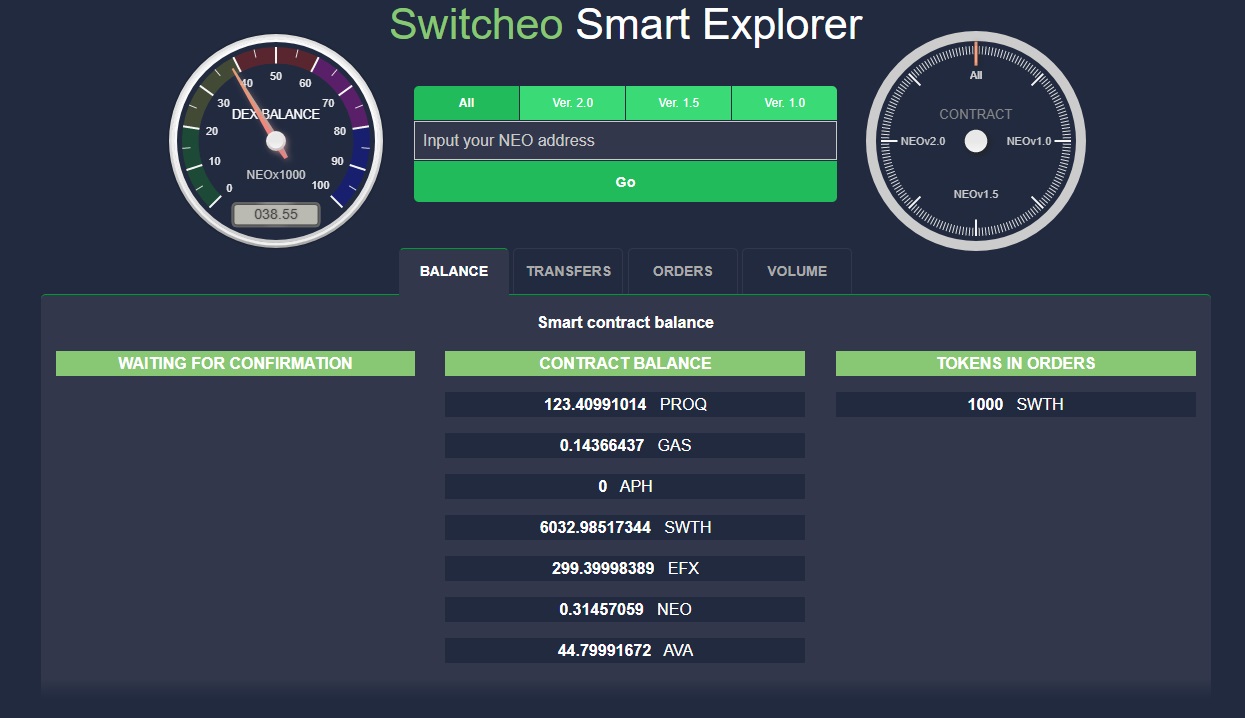The height and width of the screenshot is (718, 1245).
Task: Switch to the TRANSFERS tab
Action: click(568, 271)
